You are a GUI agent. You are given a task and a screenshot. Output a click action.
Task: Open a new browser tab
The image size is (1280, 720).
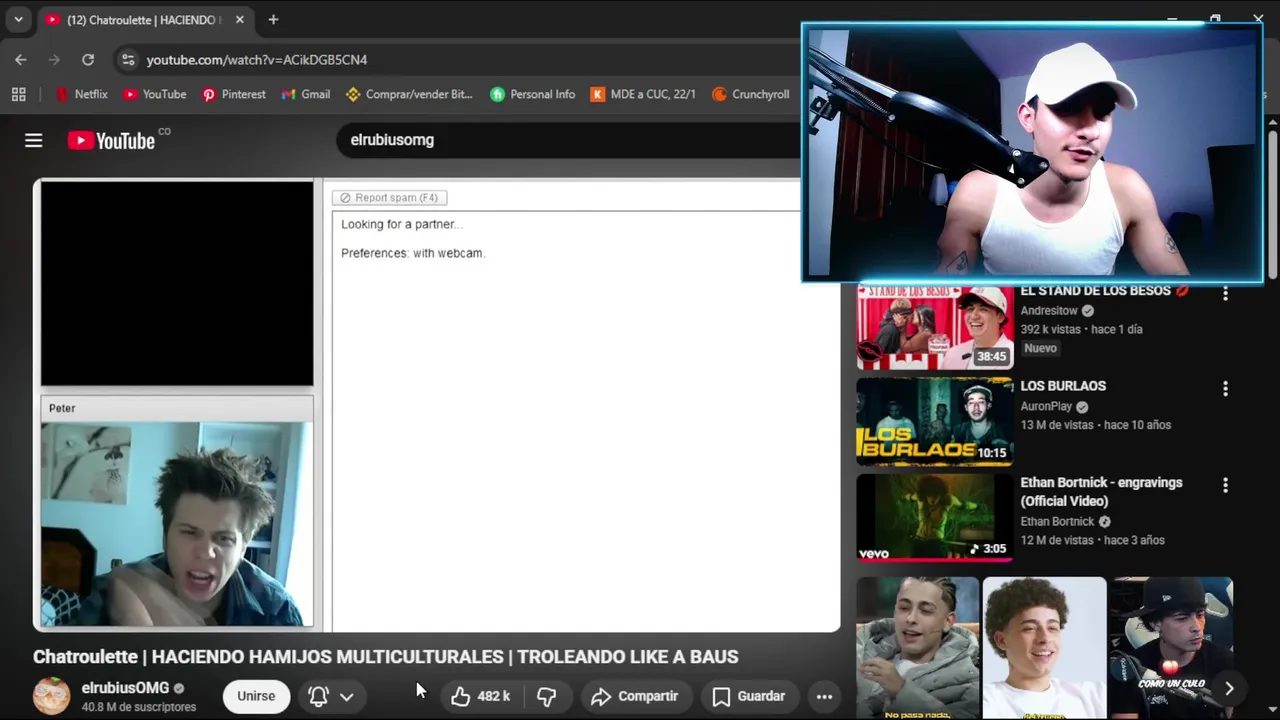(273, 20)
